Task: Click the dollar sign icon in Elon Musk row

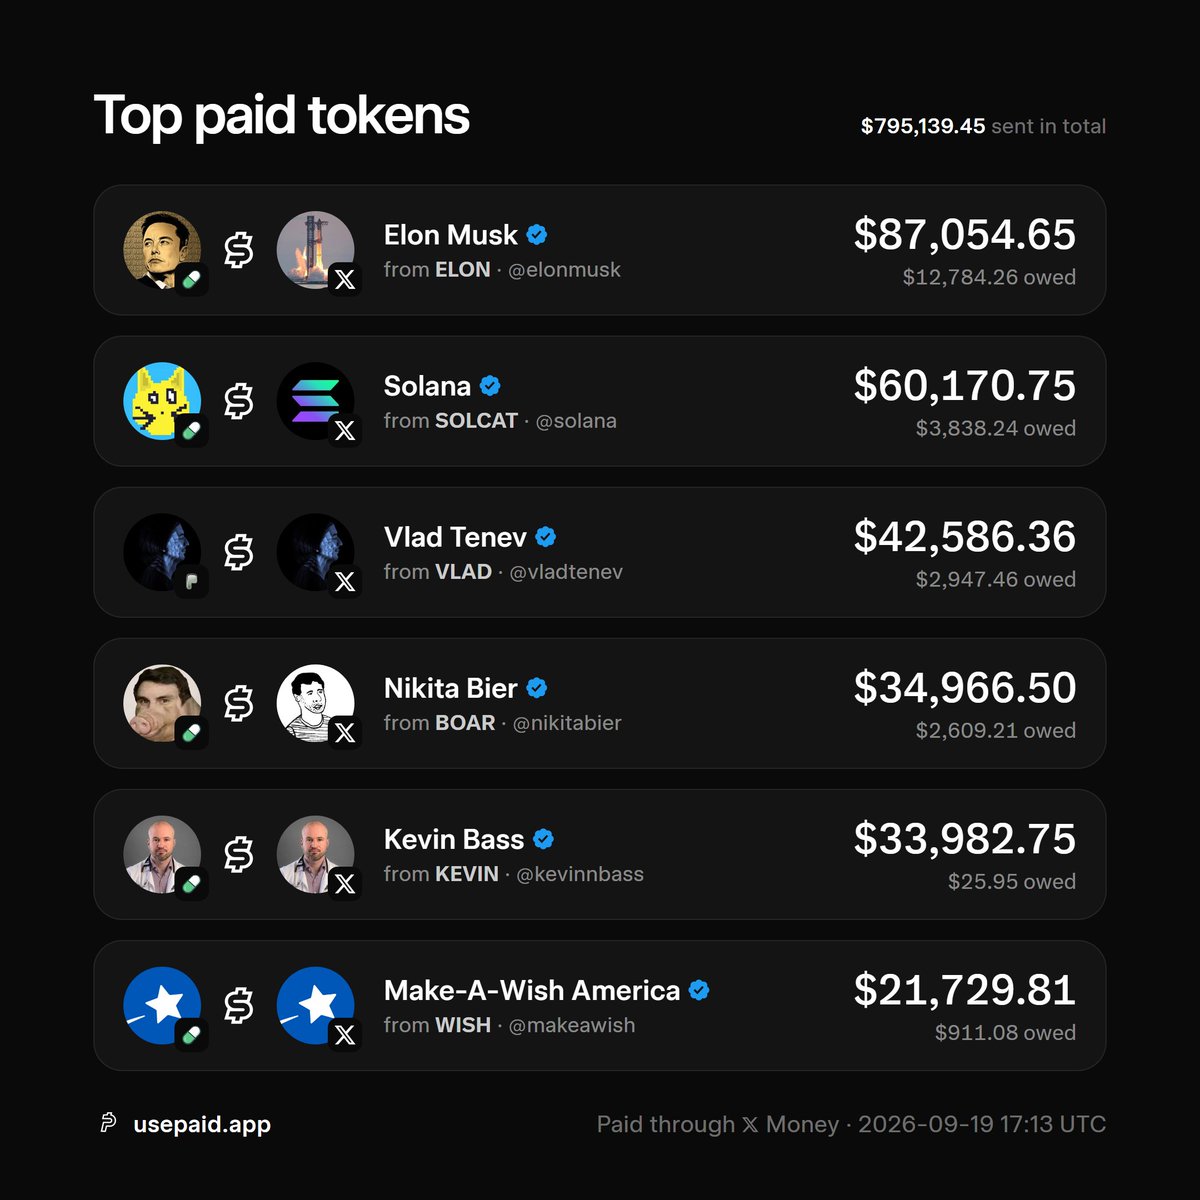Action: [239, 250]
